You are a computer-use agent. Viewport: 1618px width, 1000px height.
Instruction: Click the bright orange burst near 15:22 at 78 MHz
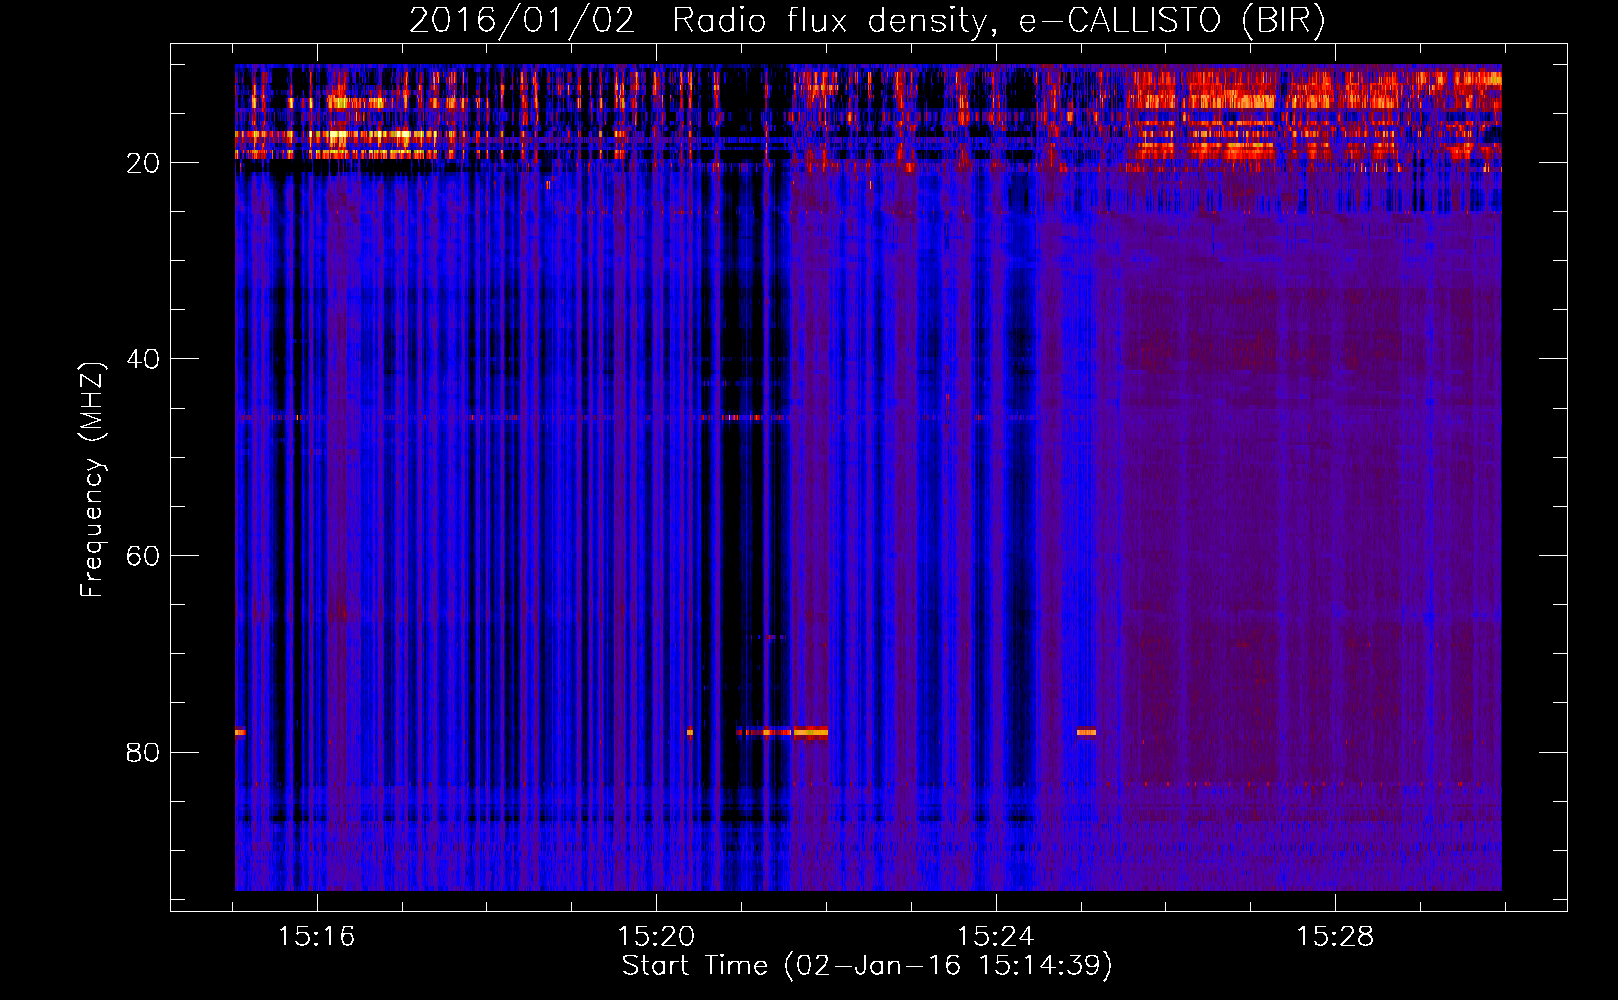810,732
